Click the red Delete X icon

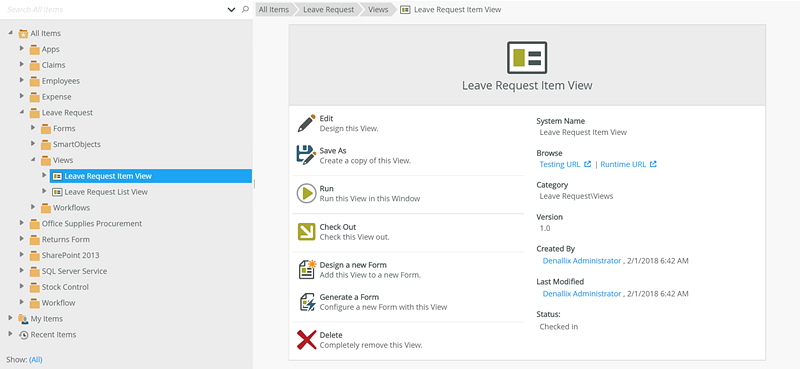click(307, 340)
